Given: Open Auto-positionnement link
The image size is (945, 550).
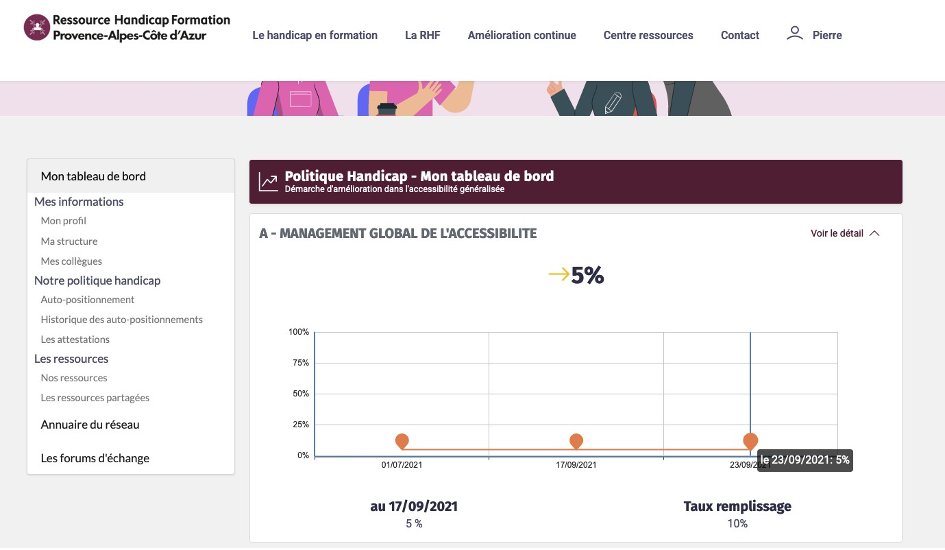Looking at the screenshot, I should coord(87,299).
